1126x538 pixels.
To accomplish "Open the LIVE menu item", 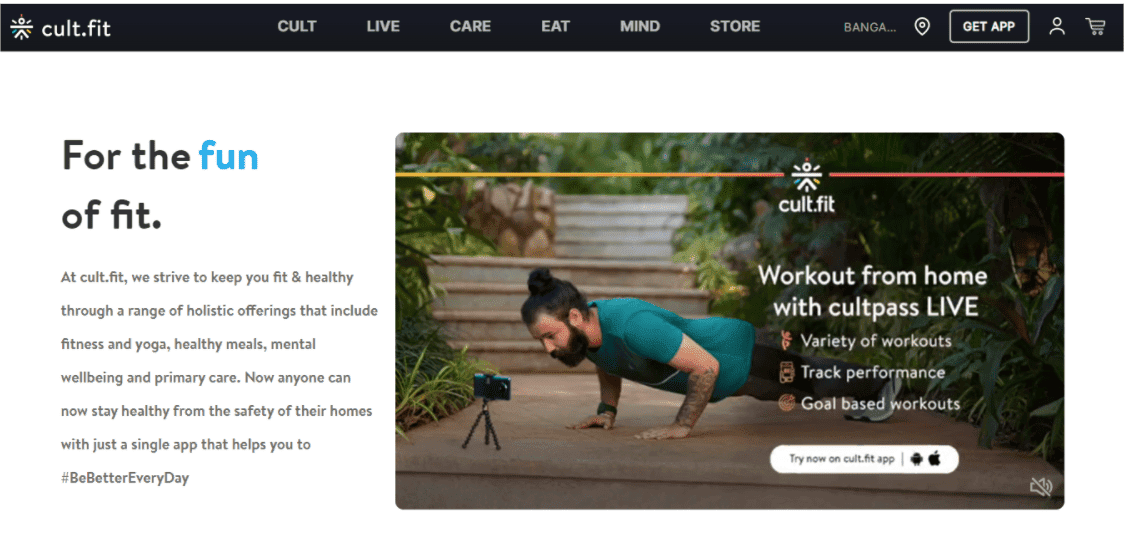I will 383,27.
